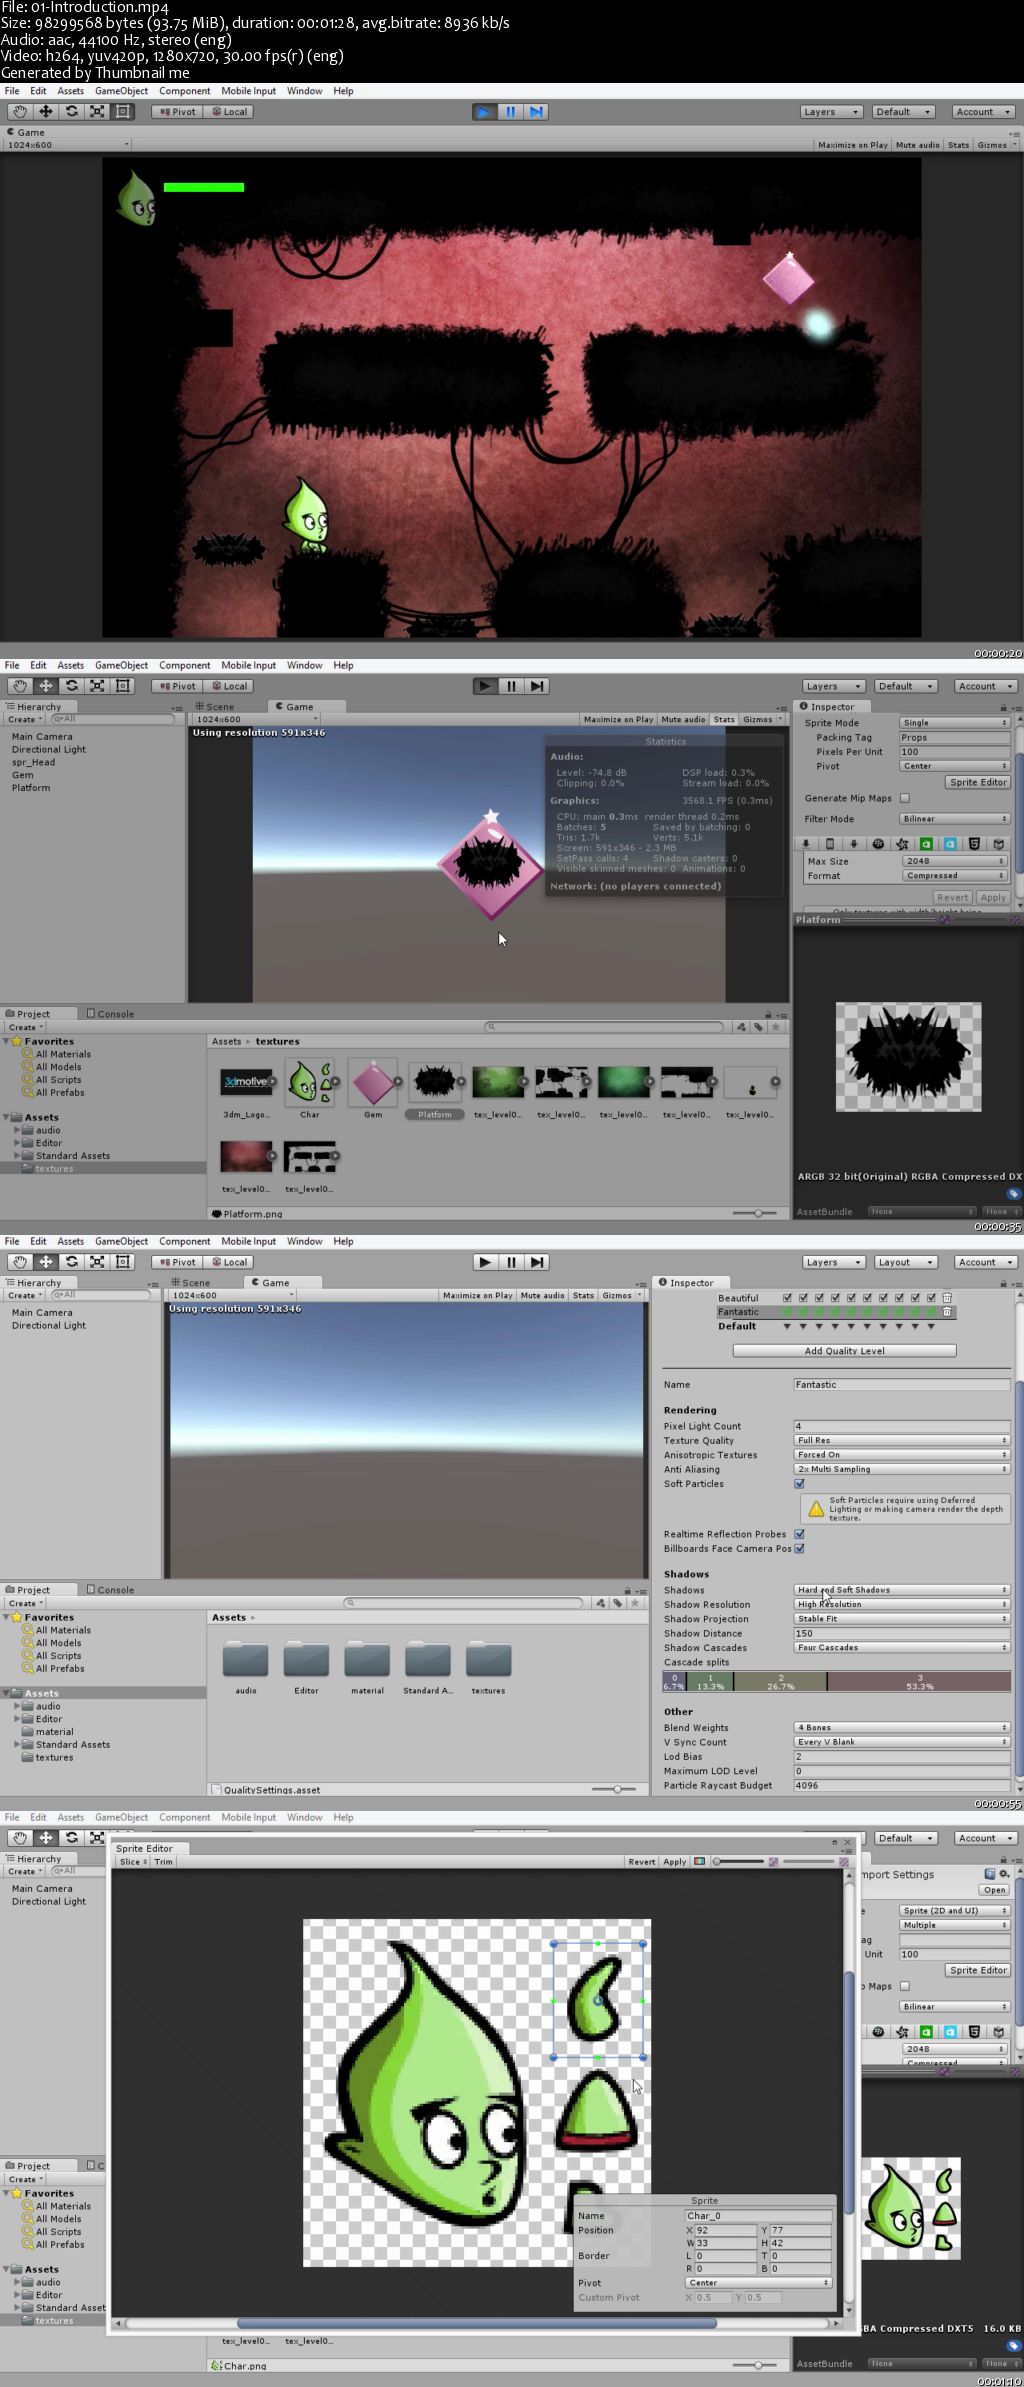Select the Scale tool in the 00:00:35 frame
This screenshot has height=2387, width=1024.
coord(97,686)
